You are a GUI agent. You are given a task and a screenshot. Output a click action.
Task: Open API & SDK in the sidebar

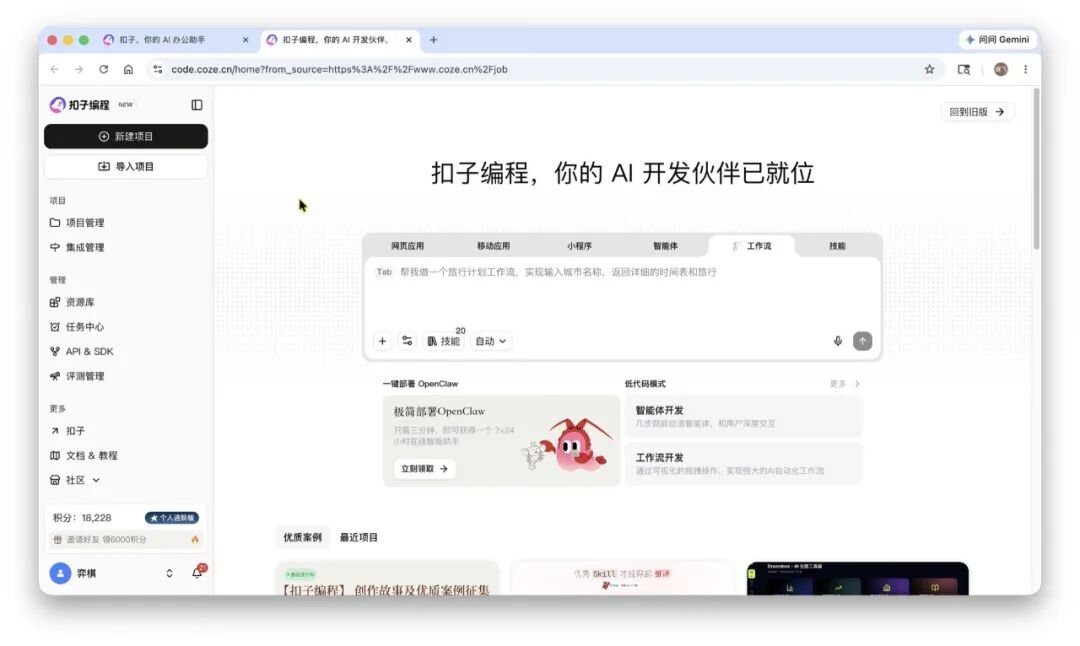(82, 351)
